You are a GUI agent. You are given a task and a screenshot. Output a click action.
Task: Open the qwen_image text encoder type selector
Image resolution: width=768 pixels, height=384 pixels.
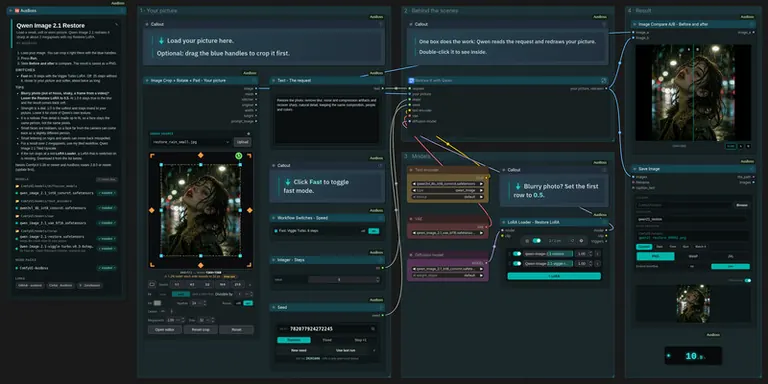click(x=448, y=190)
